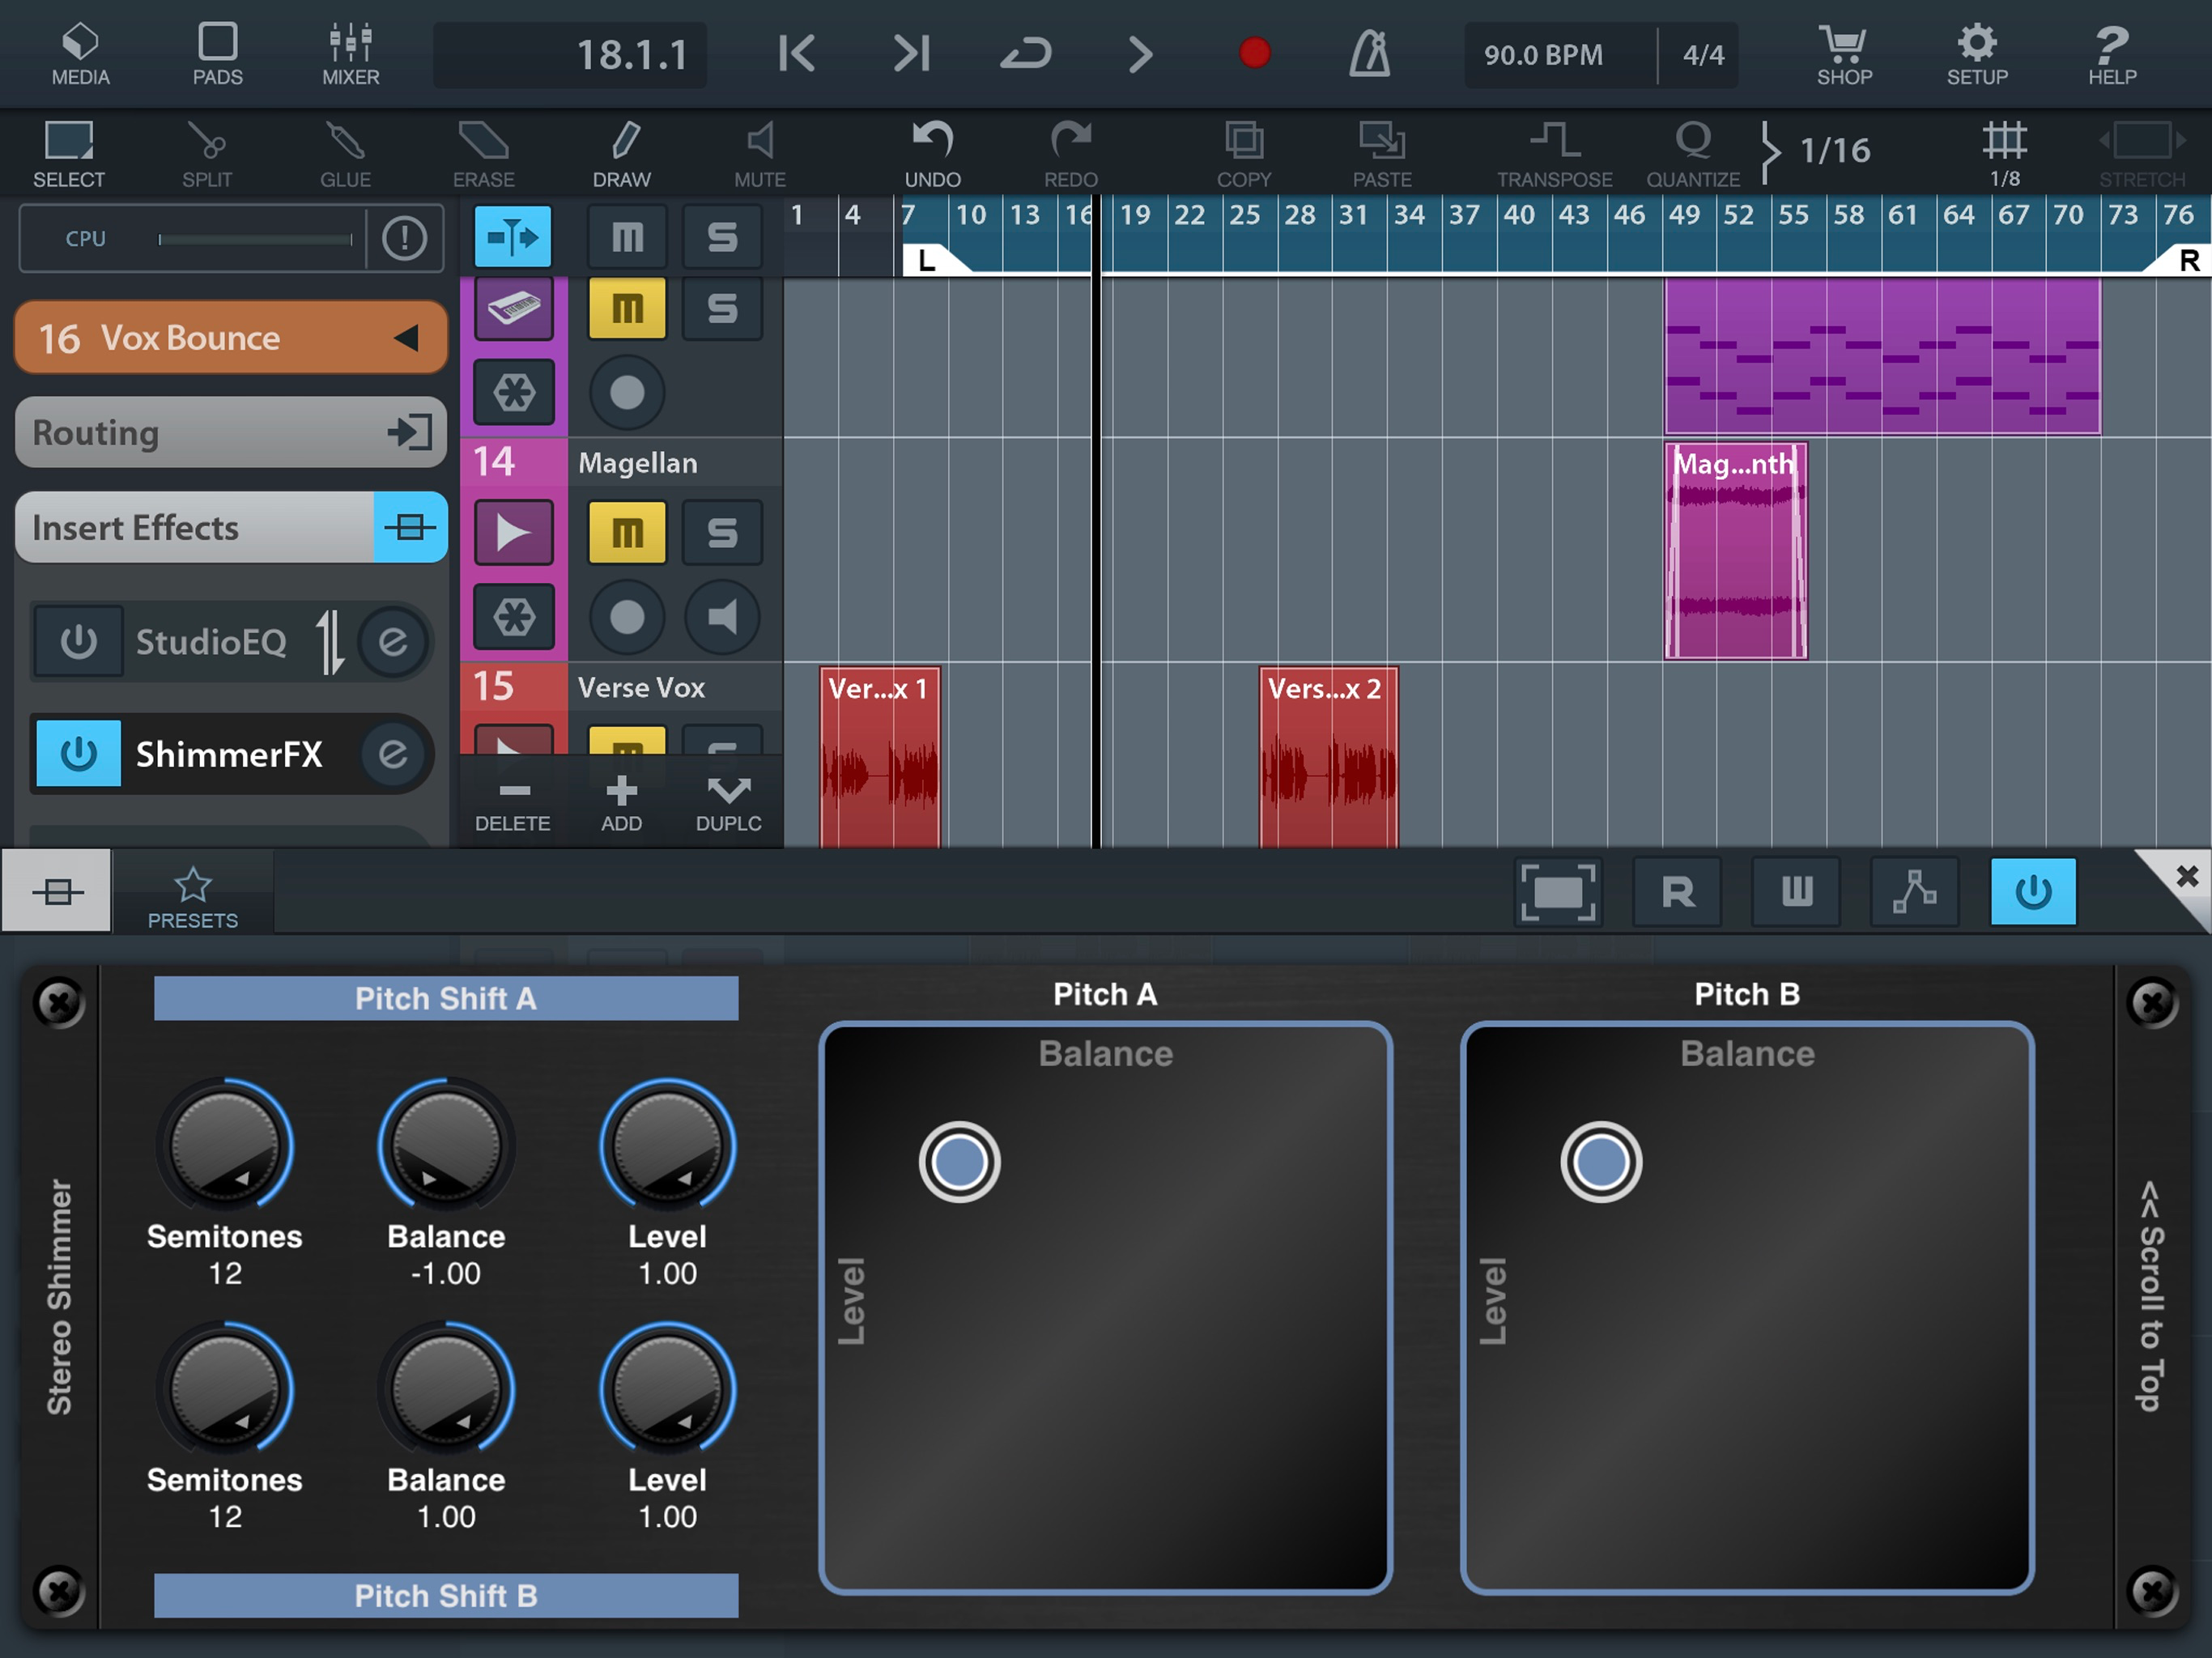The width and height of the screenshot is (2212, 1658).
Task: Freeze the Magellan track with snowflake icon
Action: 514,617
